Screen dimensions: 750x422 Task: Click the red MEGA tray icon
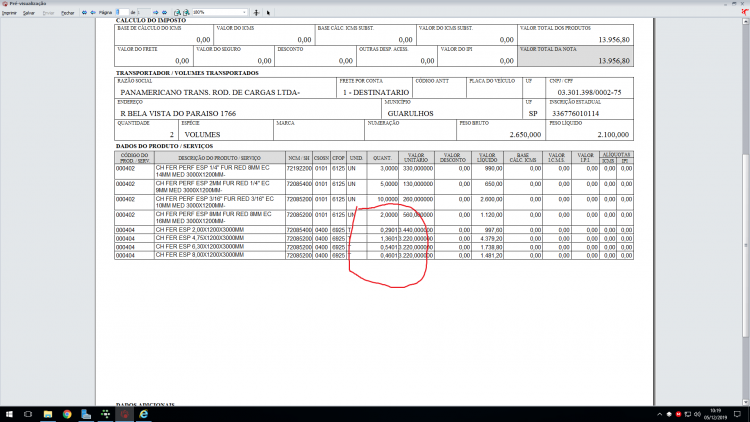pos(678,414)
